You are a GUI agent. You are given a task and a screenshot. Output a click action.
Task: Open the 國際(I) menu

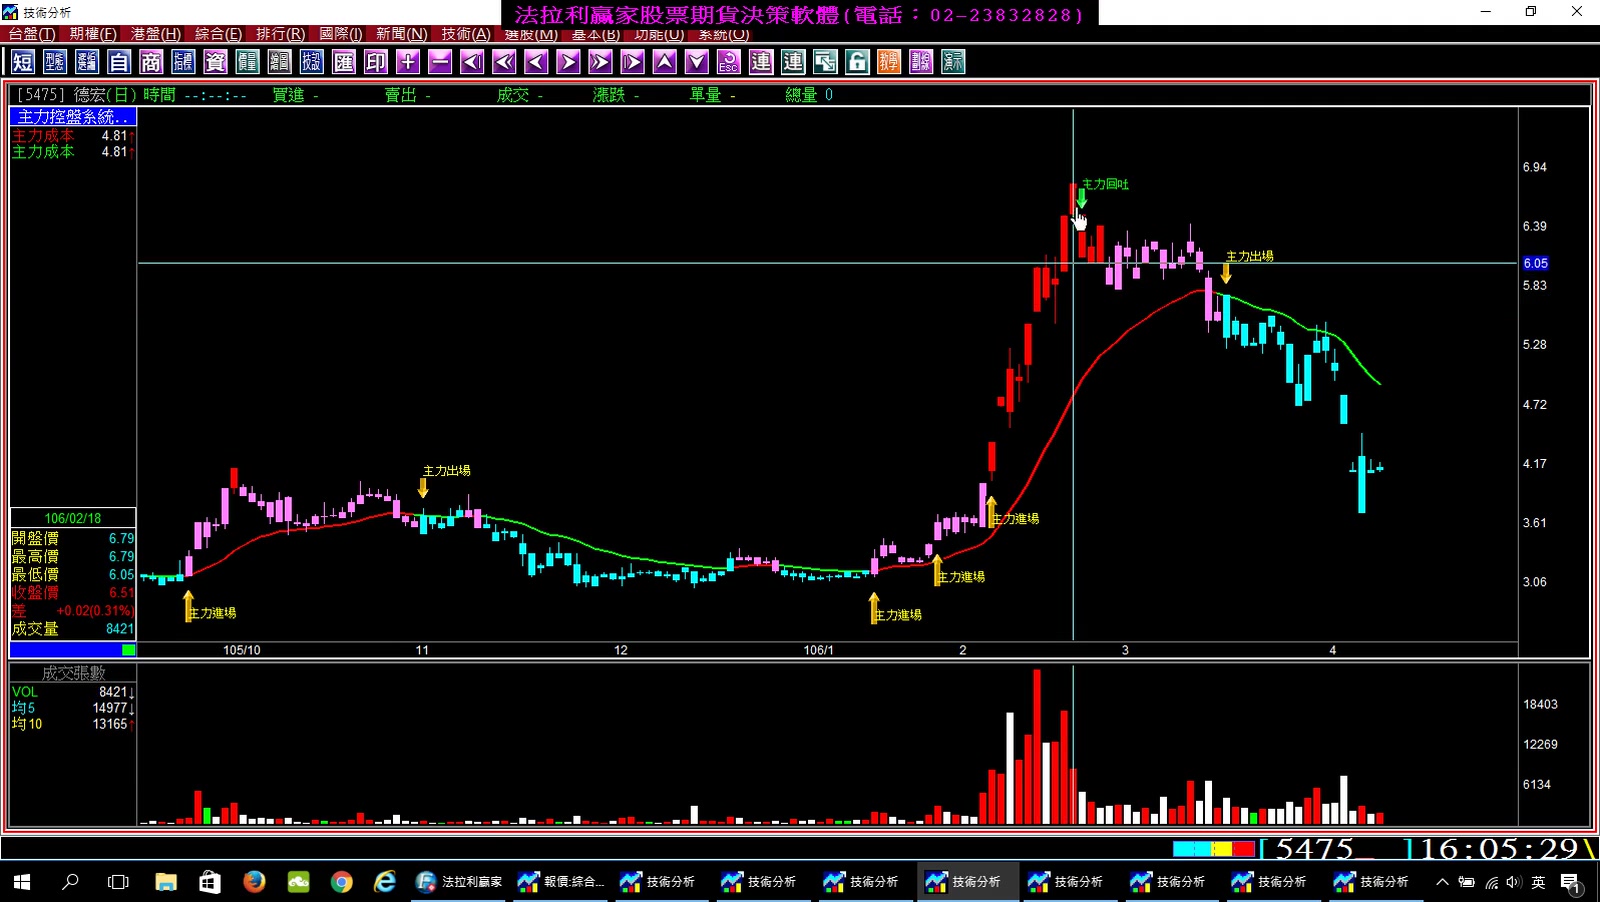pos(341,34)
